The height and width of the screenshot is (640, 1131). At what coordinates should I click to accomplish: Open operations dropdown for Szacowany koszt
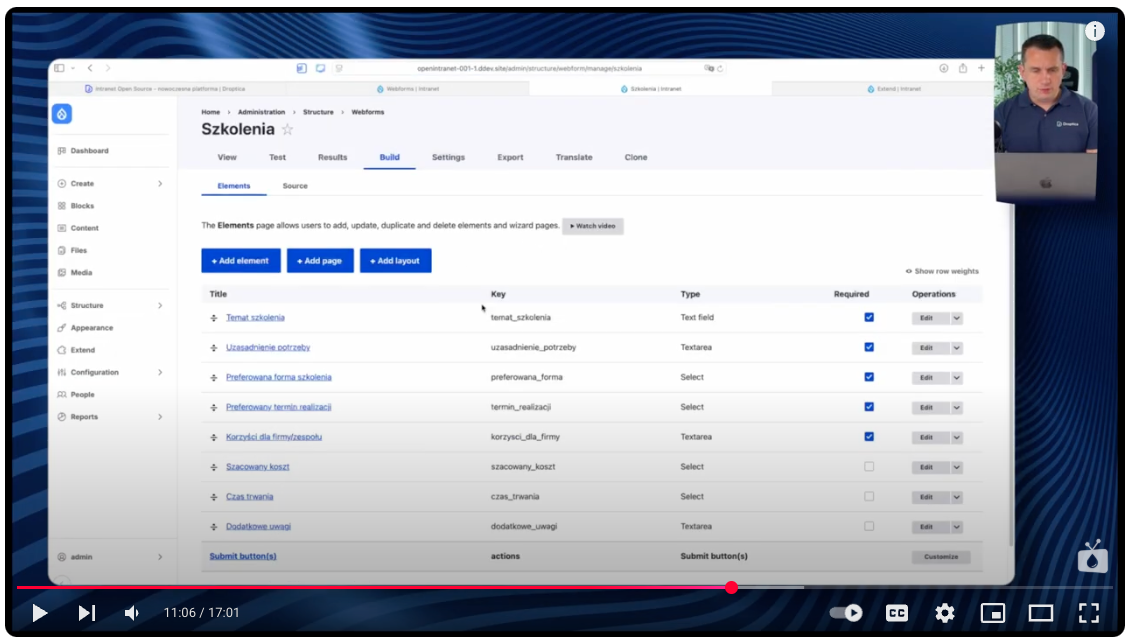pos(956,468)
